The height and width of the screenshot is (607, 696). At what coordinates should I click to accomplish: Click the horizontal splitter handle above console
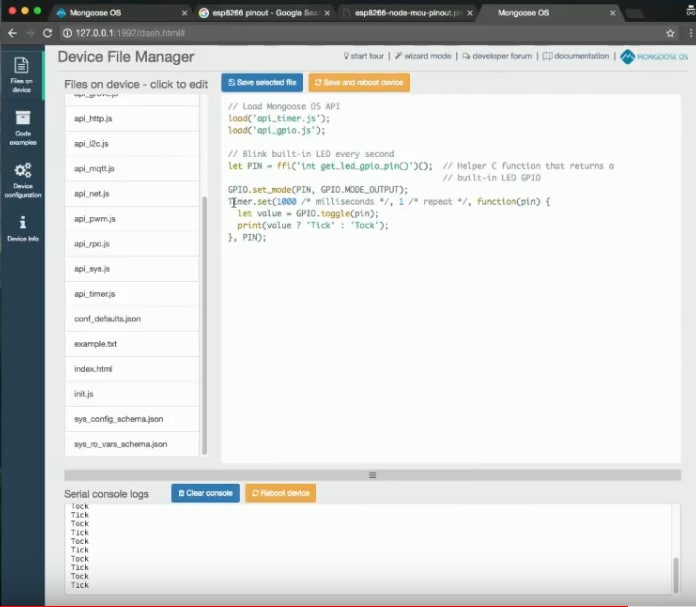click(x=372, y=475)
